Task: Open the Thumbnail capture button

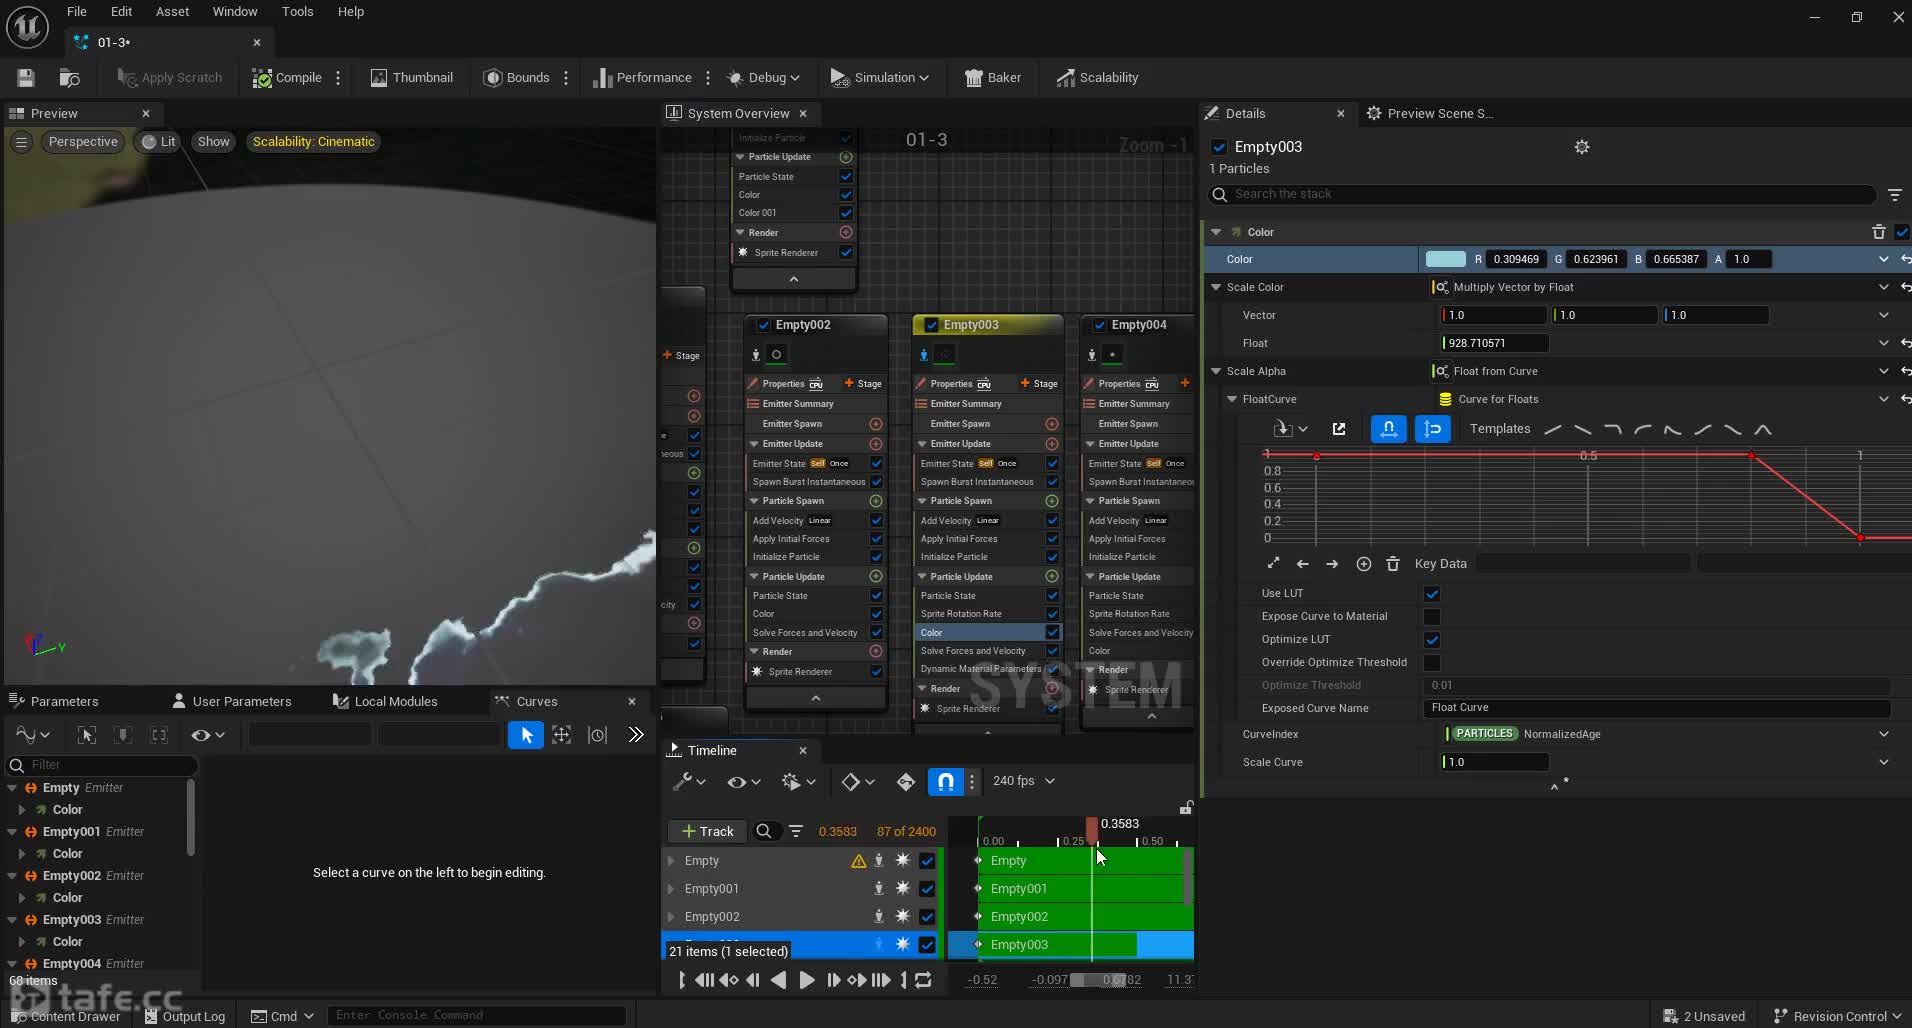Action: [x=412, y=78]
